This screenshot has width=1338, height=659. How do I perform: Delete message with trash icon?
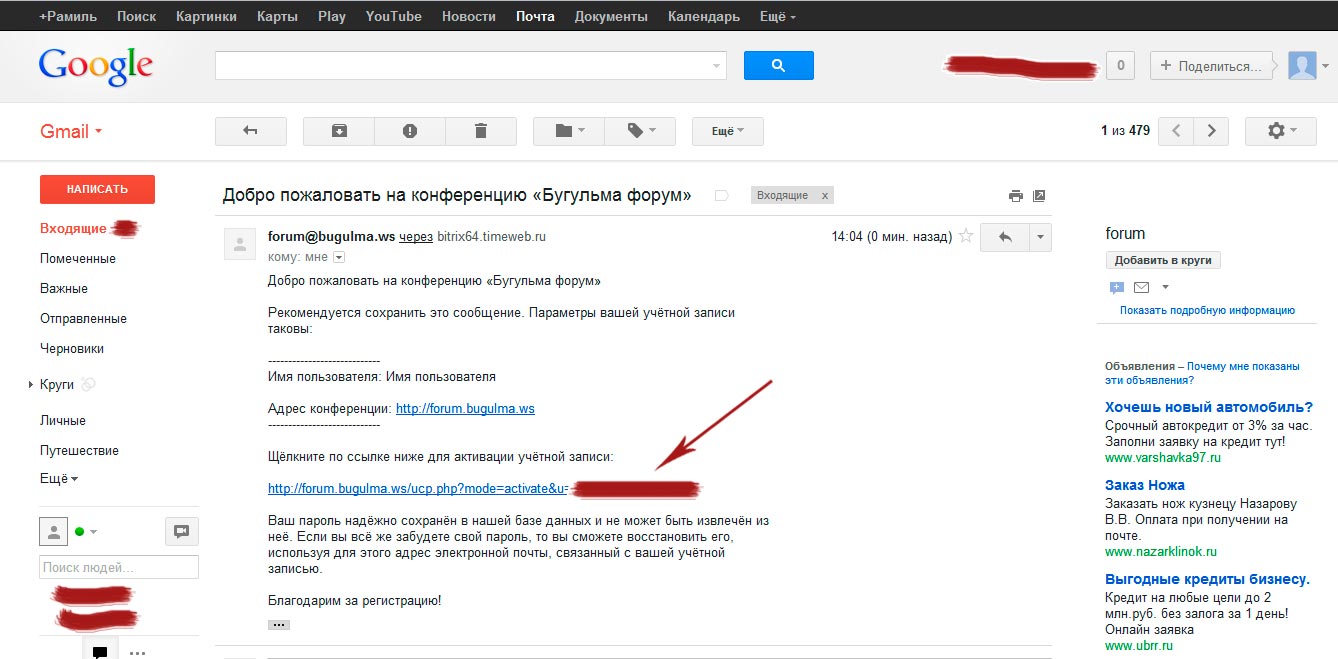coord(481,131)
